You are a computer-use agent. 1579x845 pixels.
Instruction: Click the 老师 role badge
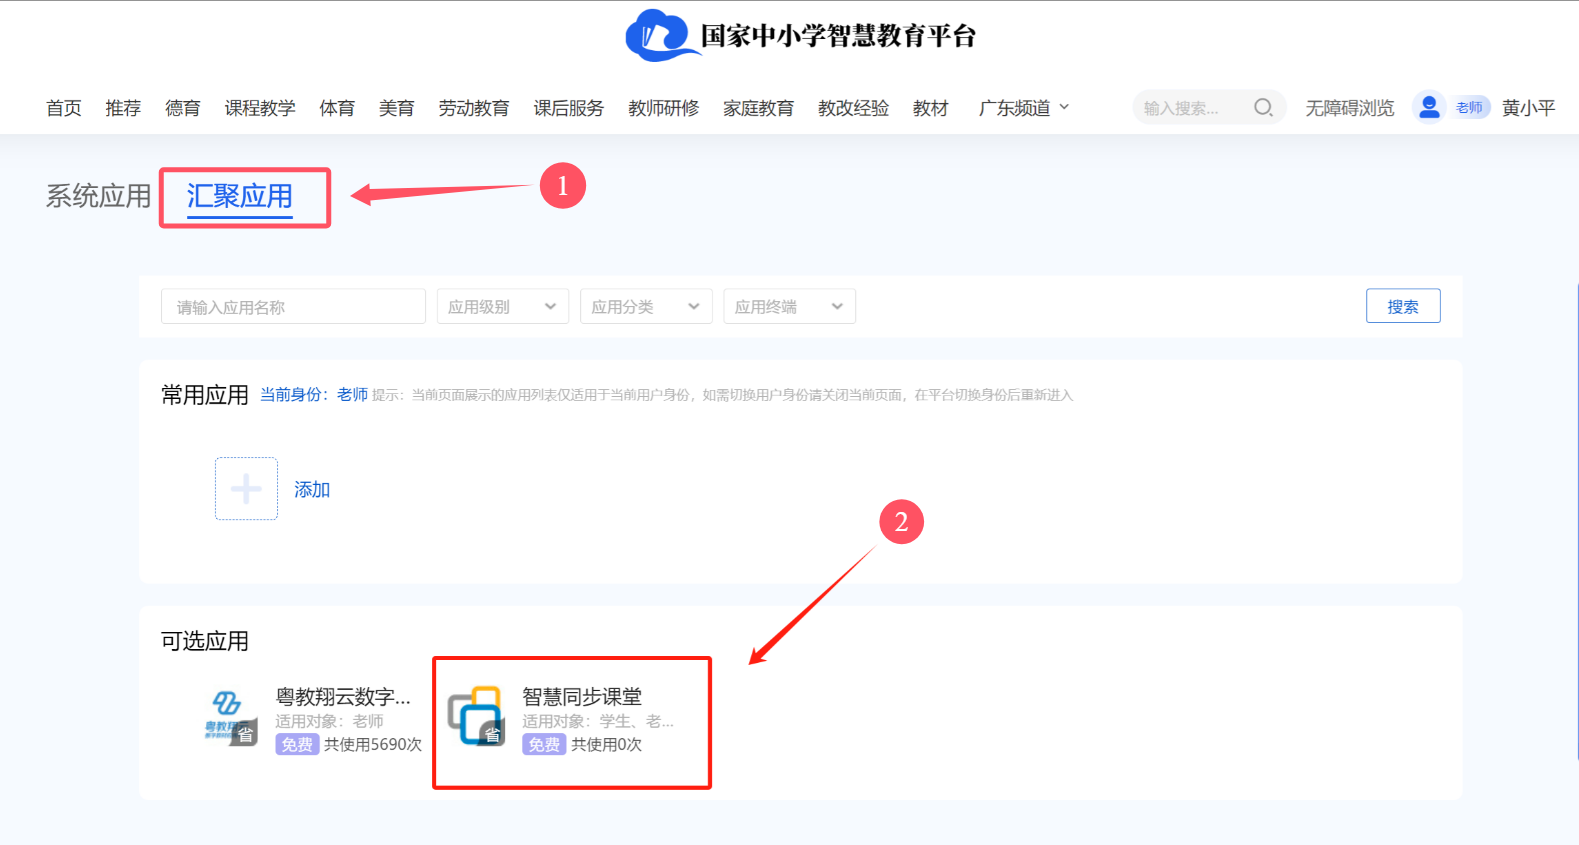point(1469,108)
